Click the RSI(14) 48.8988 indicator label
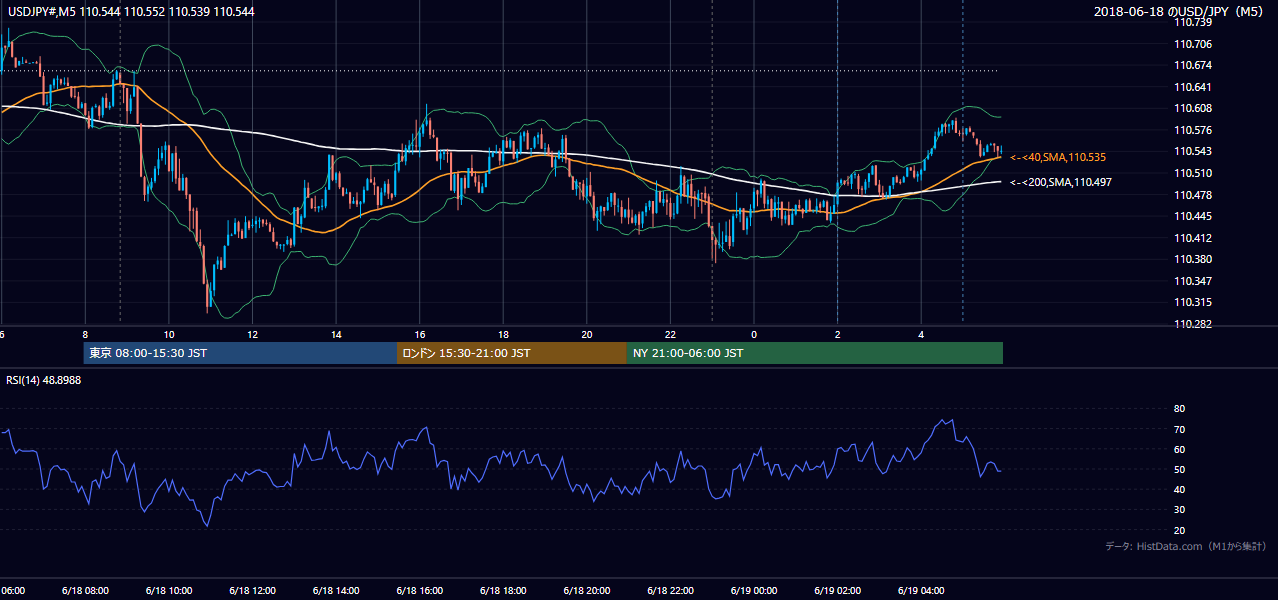This screenshot has width=1278, height=600. pos(44,381)
